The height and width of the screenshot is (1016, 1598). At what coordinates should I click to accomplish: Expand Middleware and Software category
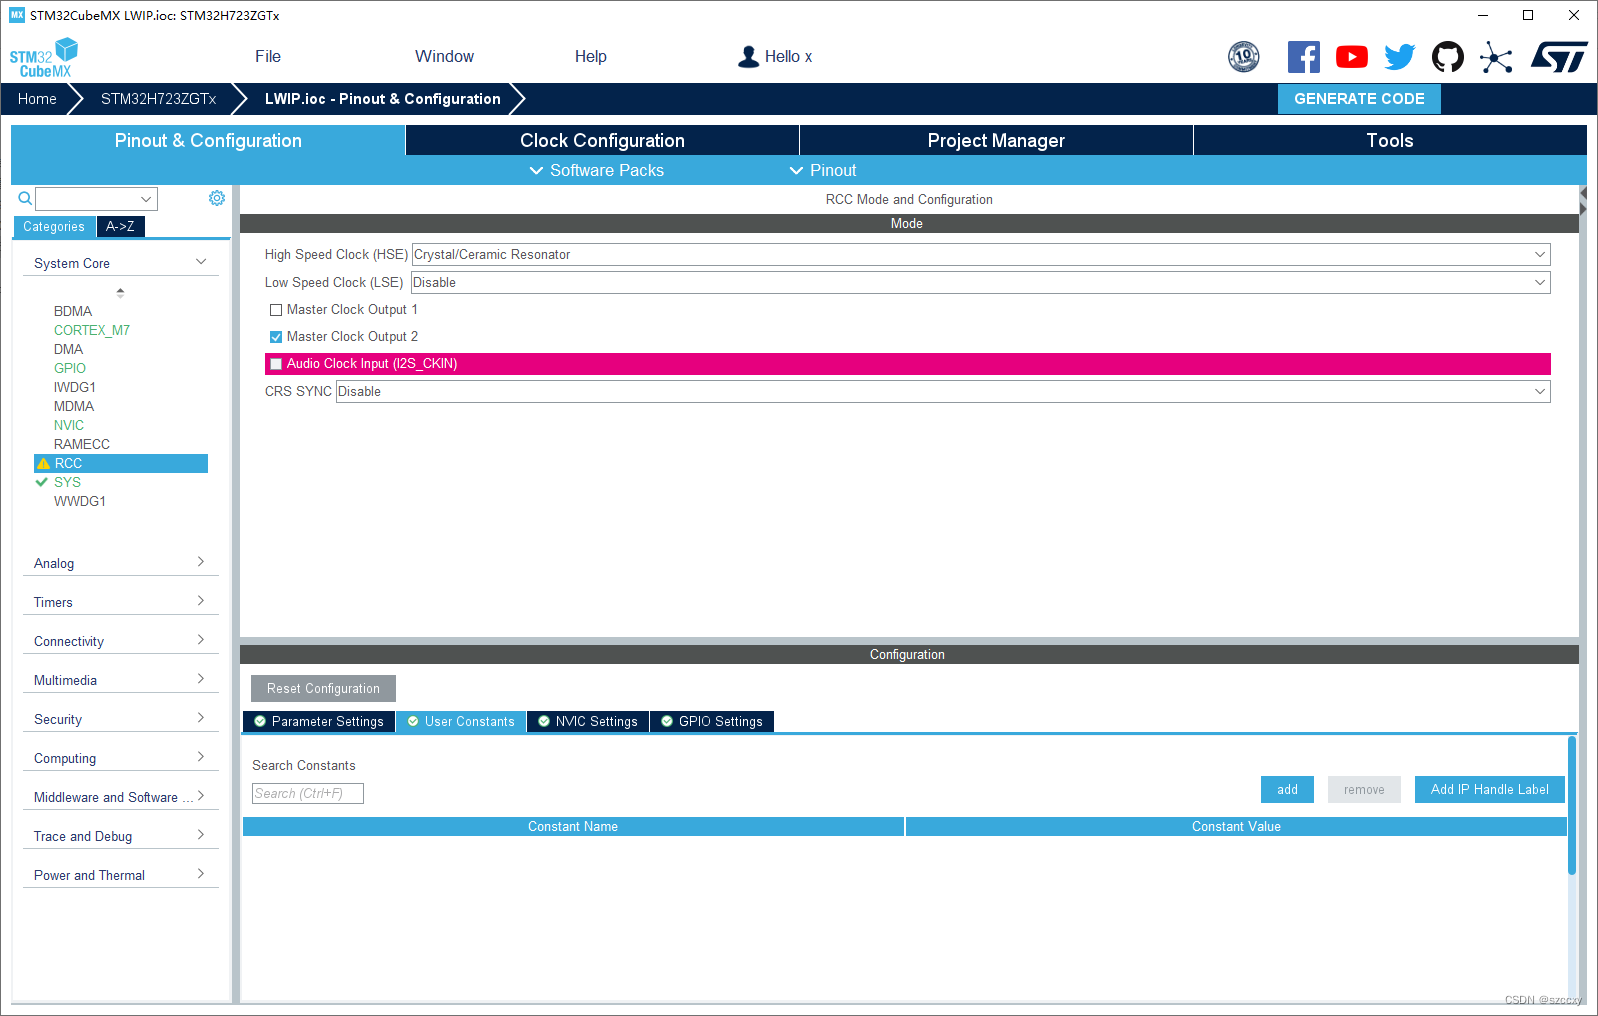pos(120,797)
